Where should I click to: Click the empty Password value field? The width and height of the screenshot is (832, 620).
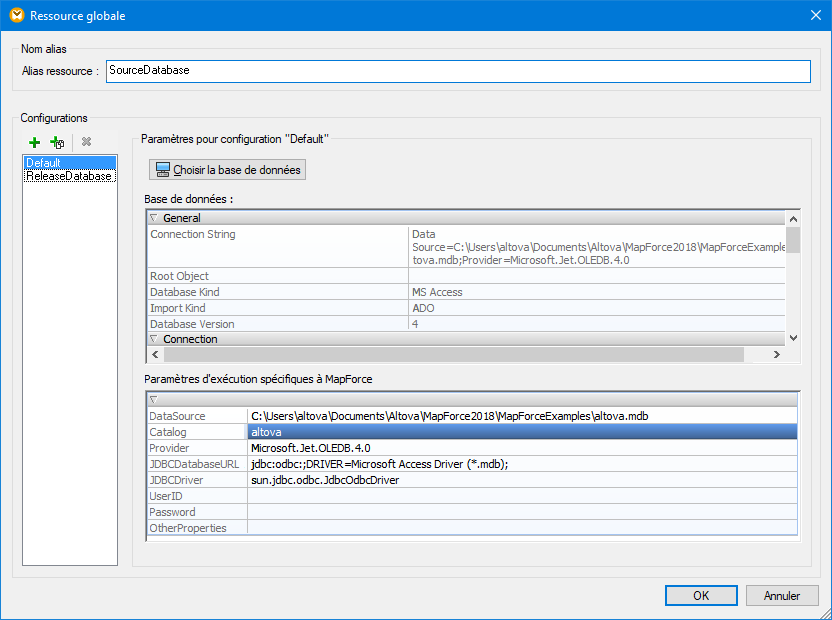pyautogui.click(x=520, y=512)
